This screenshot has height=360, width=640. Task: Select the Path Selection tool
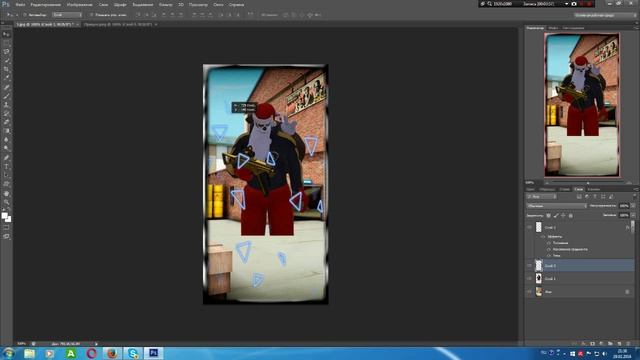click(x=6, y=175)
